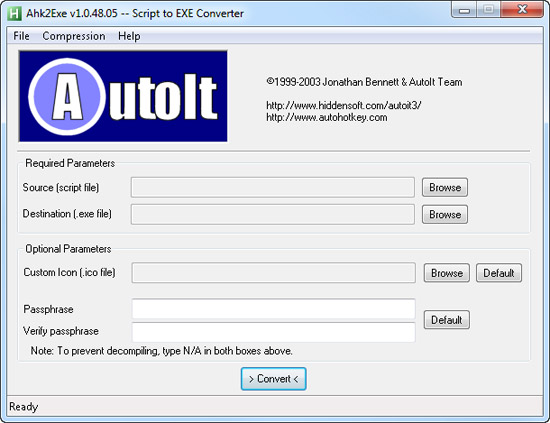Open the Compression menu
The height and width of the screenshot is (423, 550).
[74, 36]
